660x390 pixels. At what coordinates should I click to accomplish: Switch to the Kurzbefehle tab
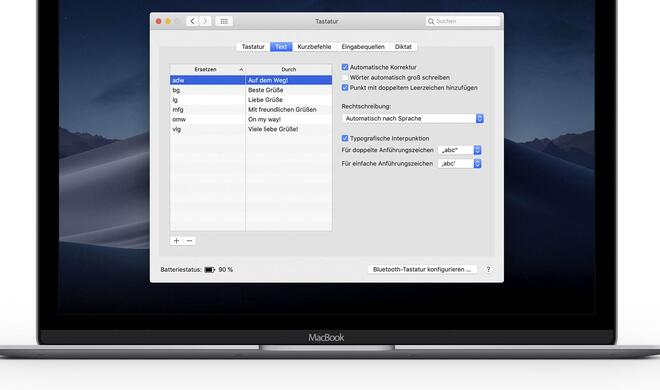coord(314,47)
